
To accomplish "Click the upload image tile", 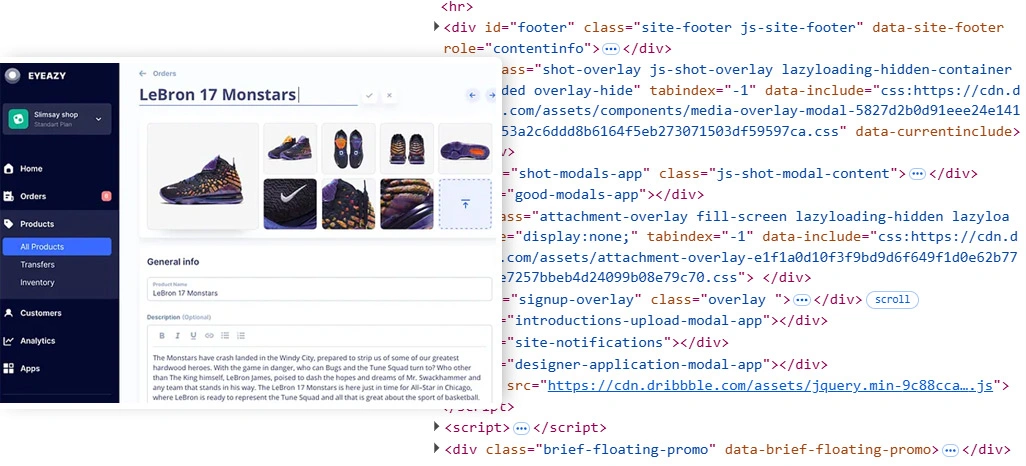I will pos(465,204).
